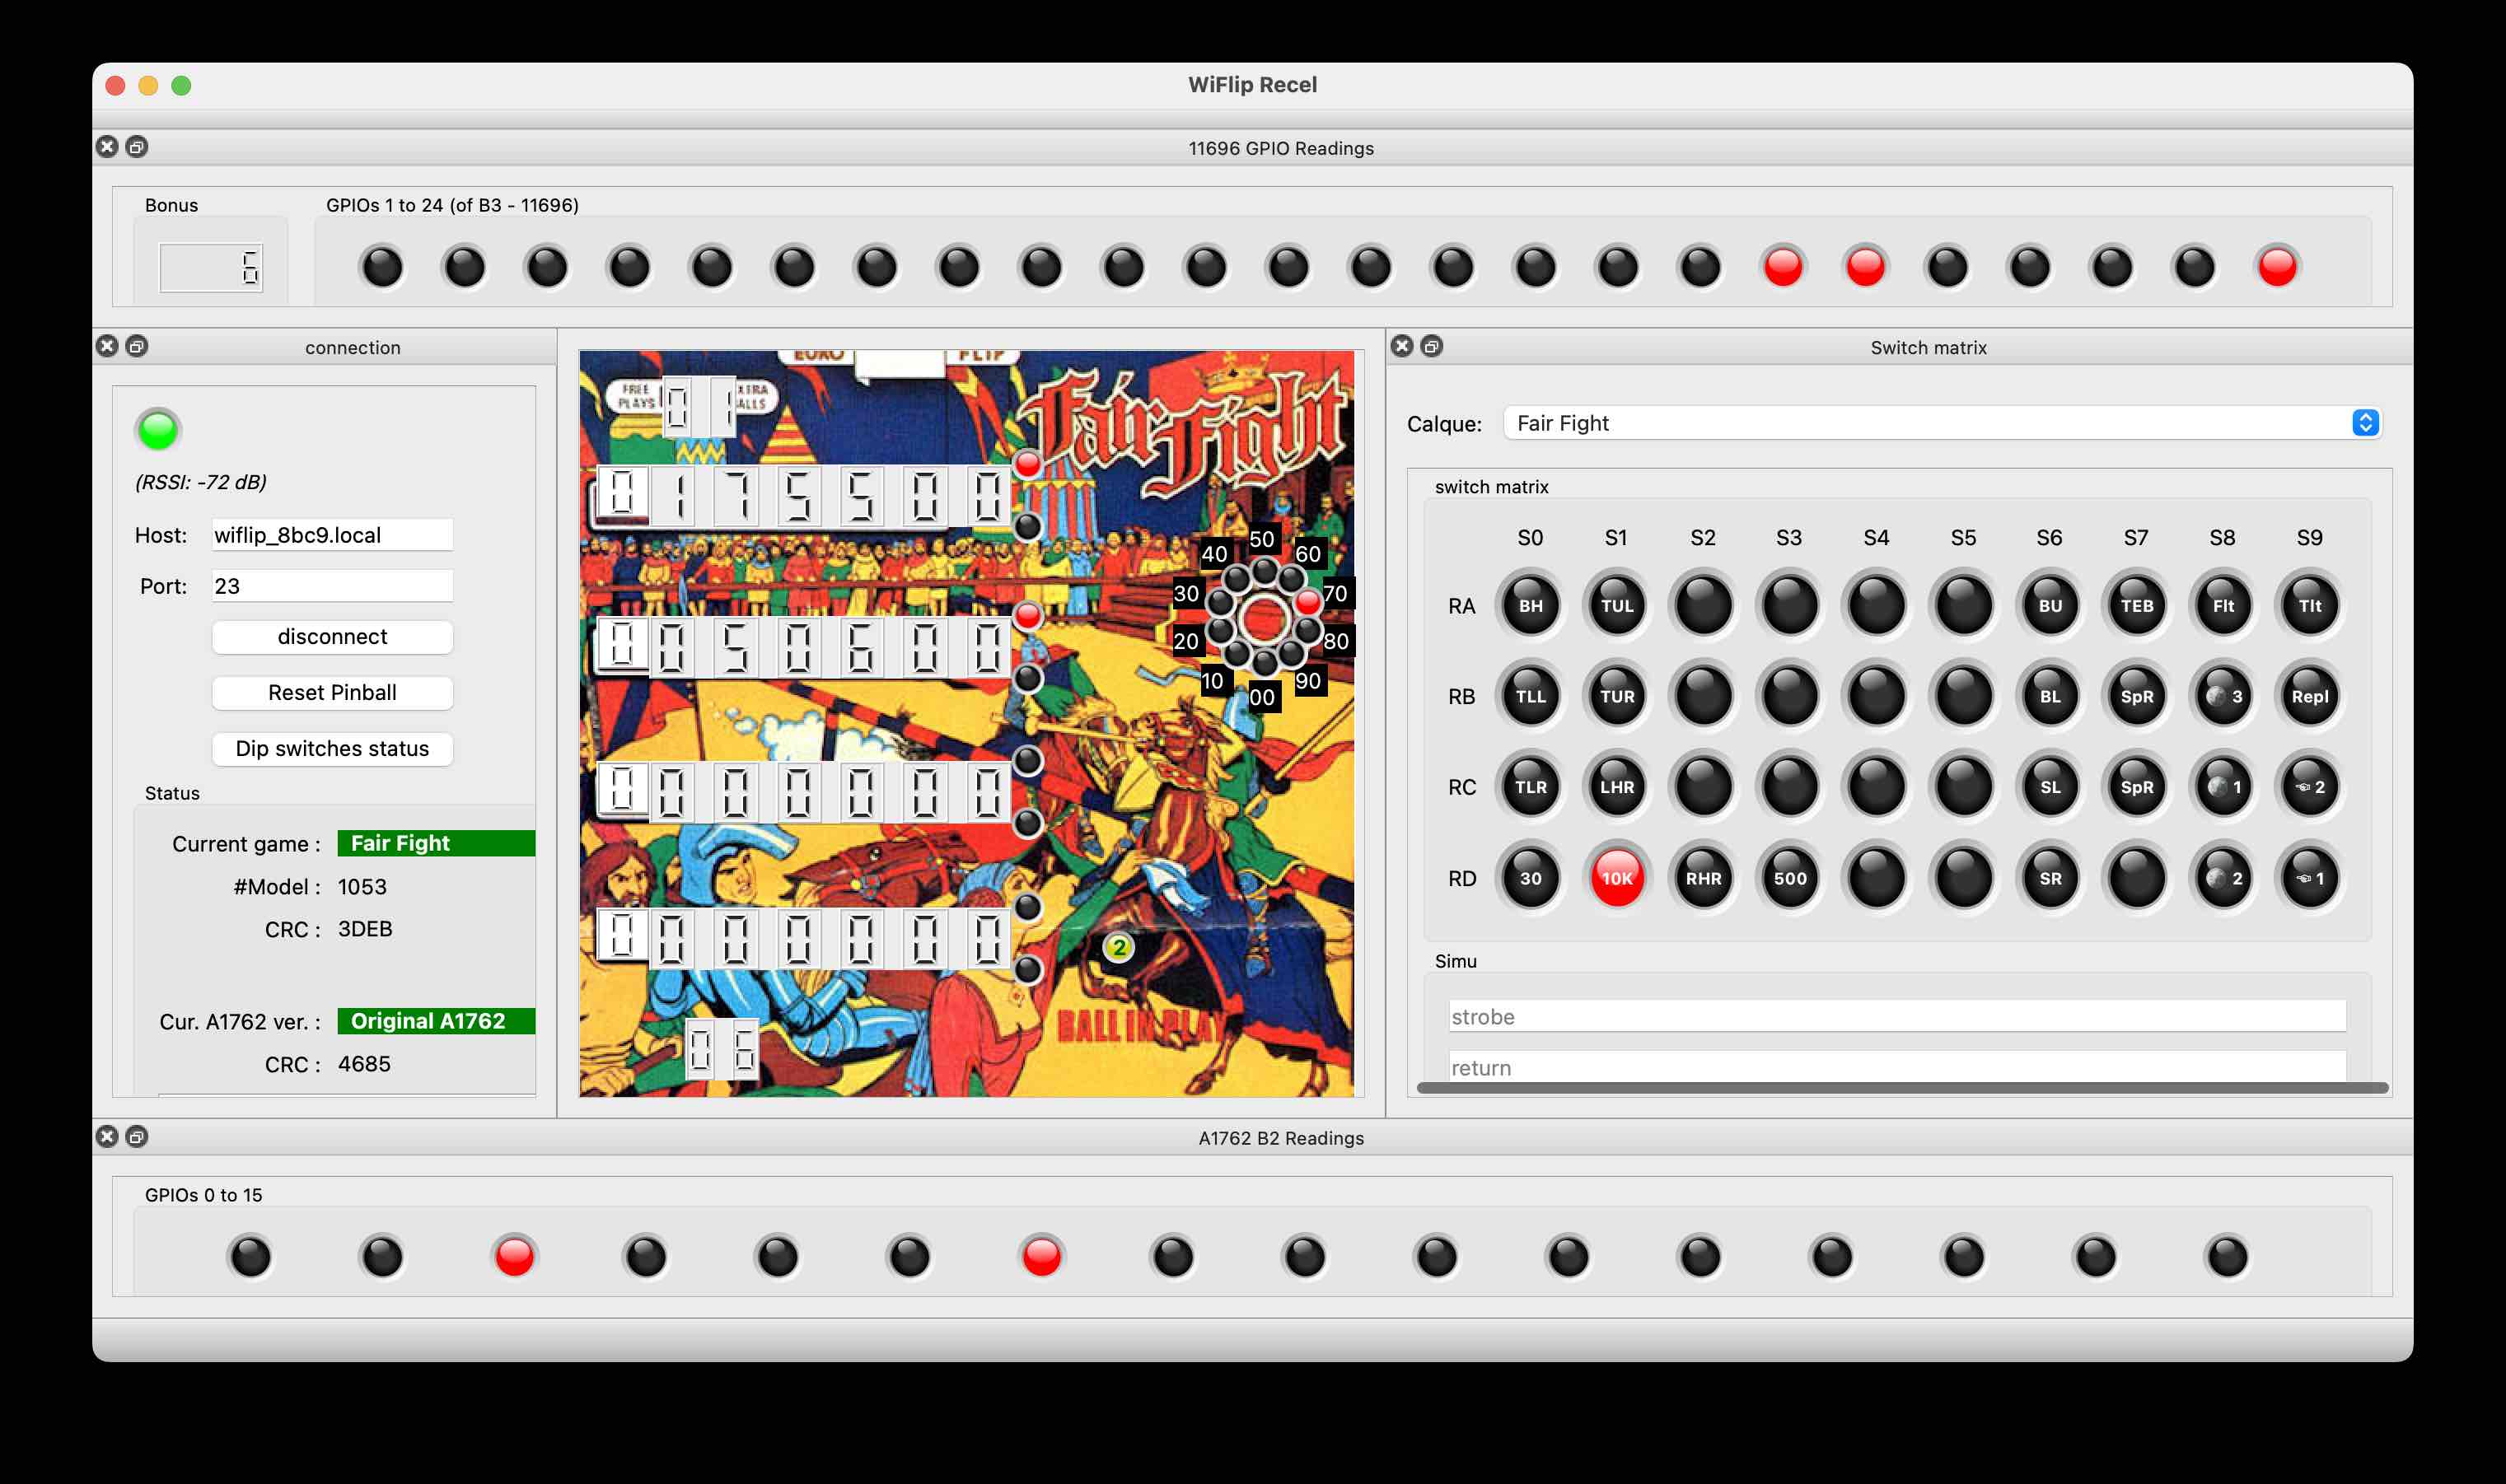Image resolution: width=2506 pixels, height=1484 pixels.
Task: Float the Switch matrix dock panel
Action: (1431, 346)
